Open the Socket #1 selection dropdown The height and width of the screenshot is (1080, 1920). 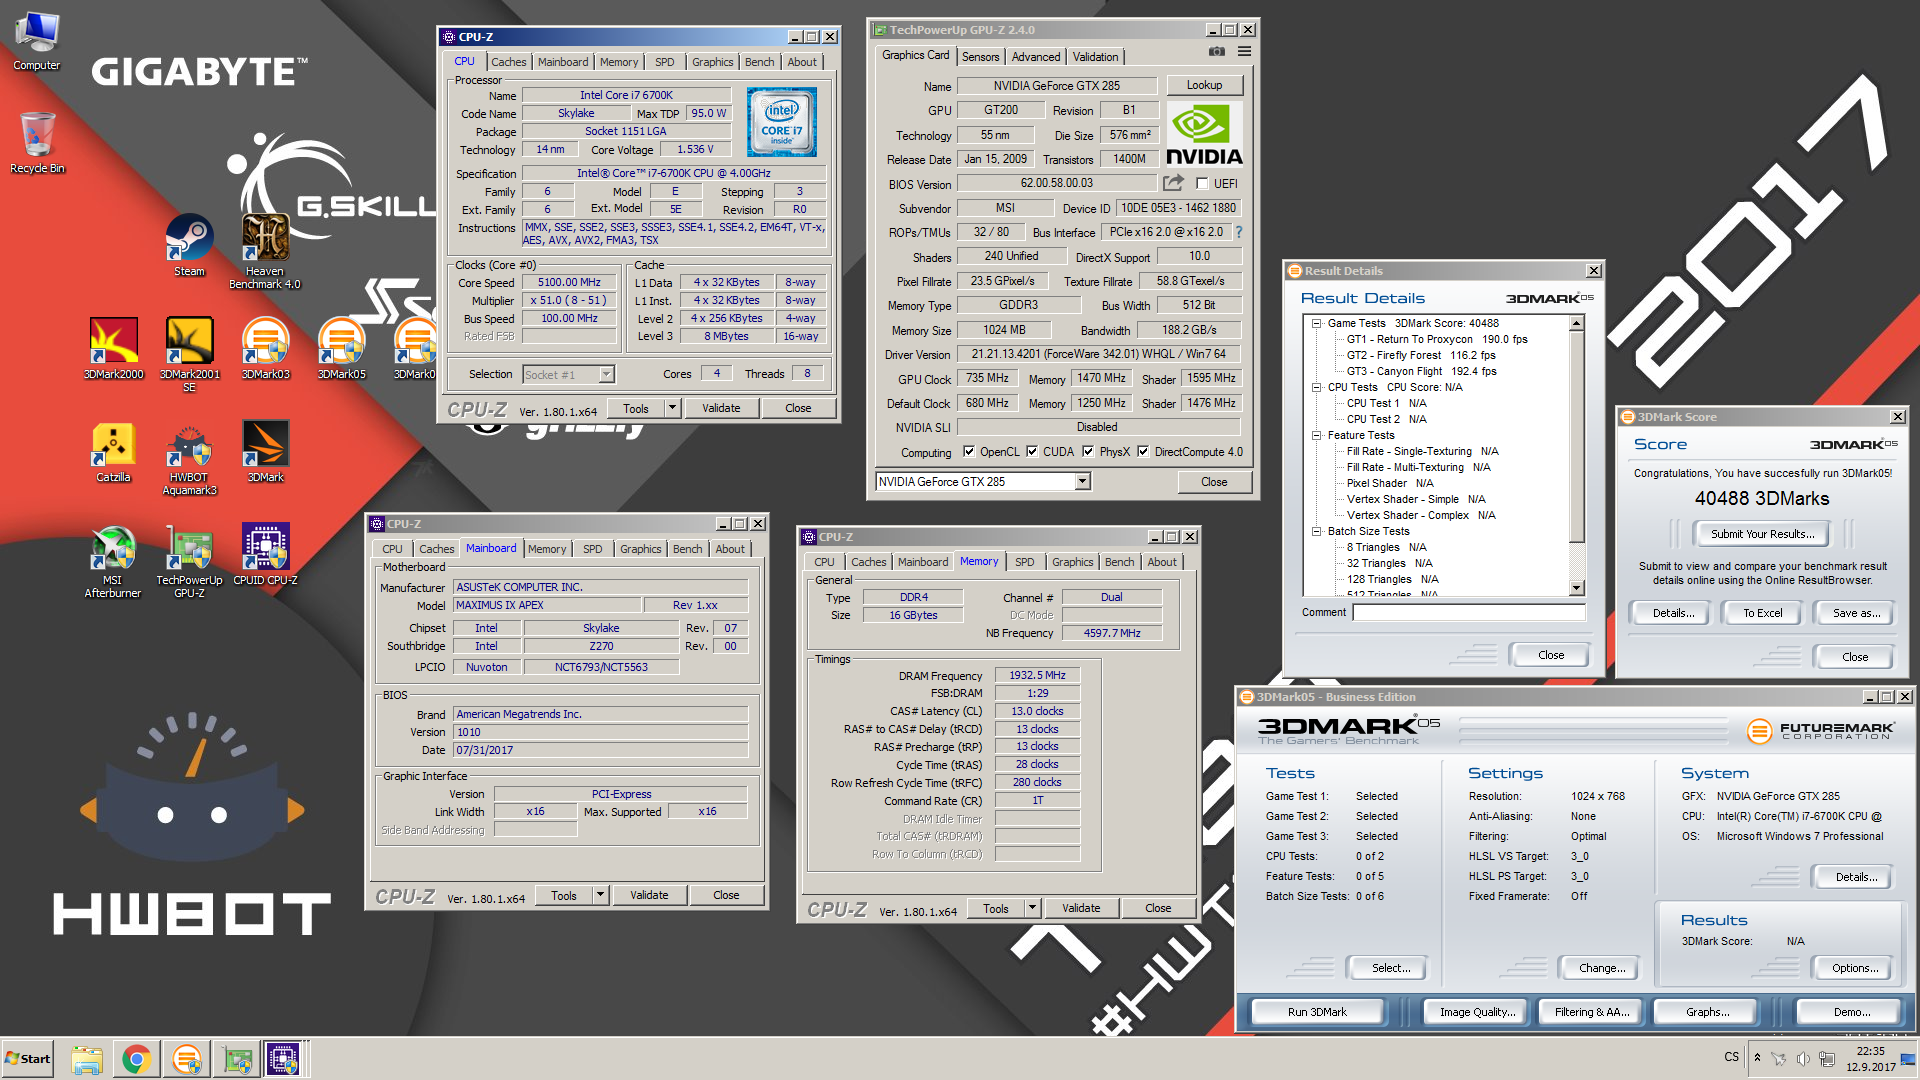coord(606,375)
